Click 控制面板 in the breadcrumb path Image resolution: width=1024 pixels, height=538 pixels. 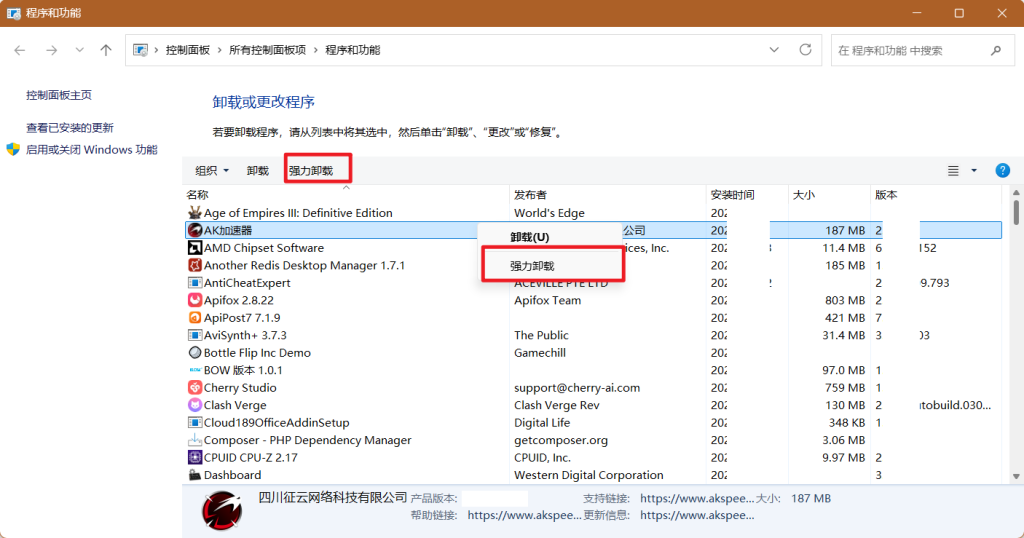(x=188, y=50)
